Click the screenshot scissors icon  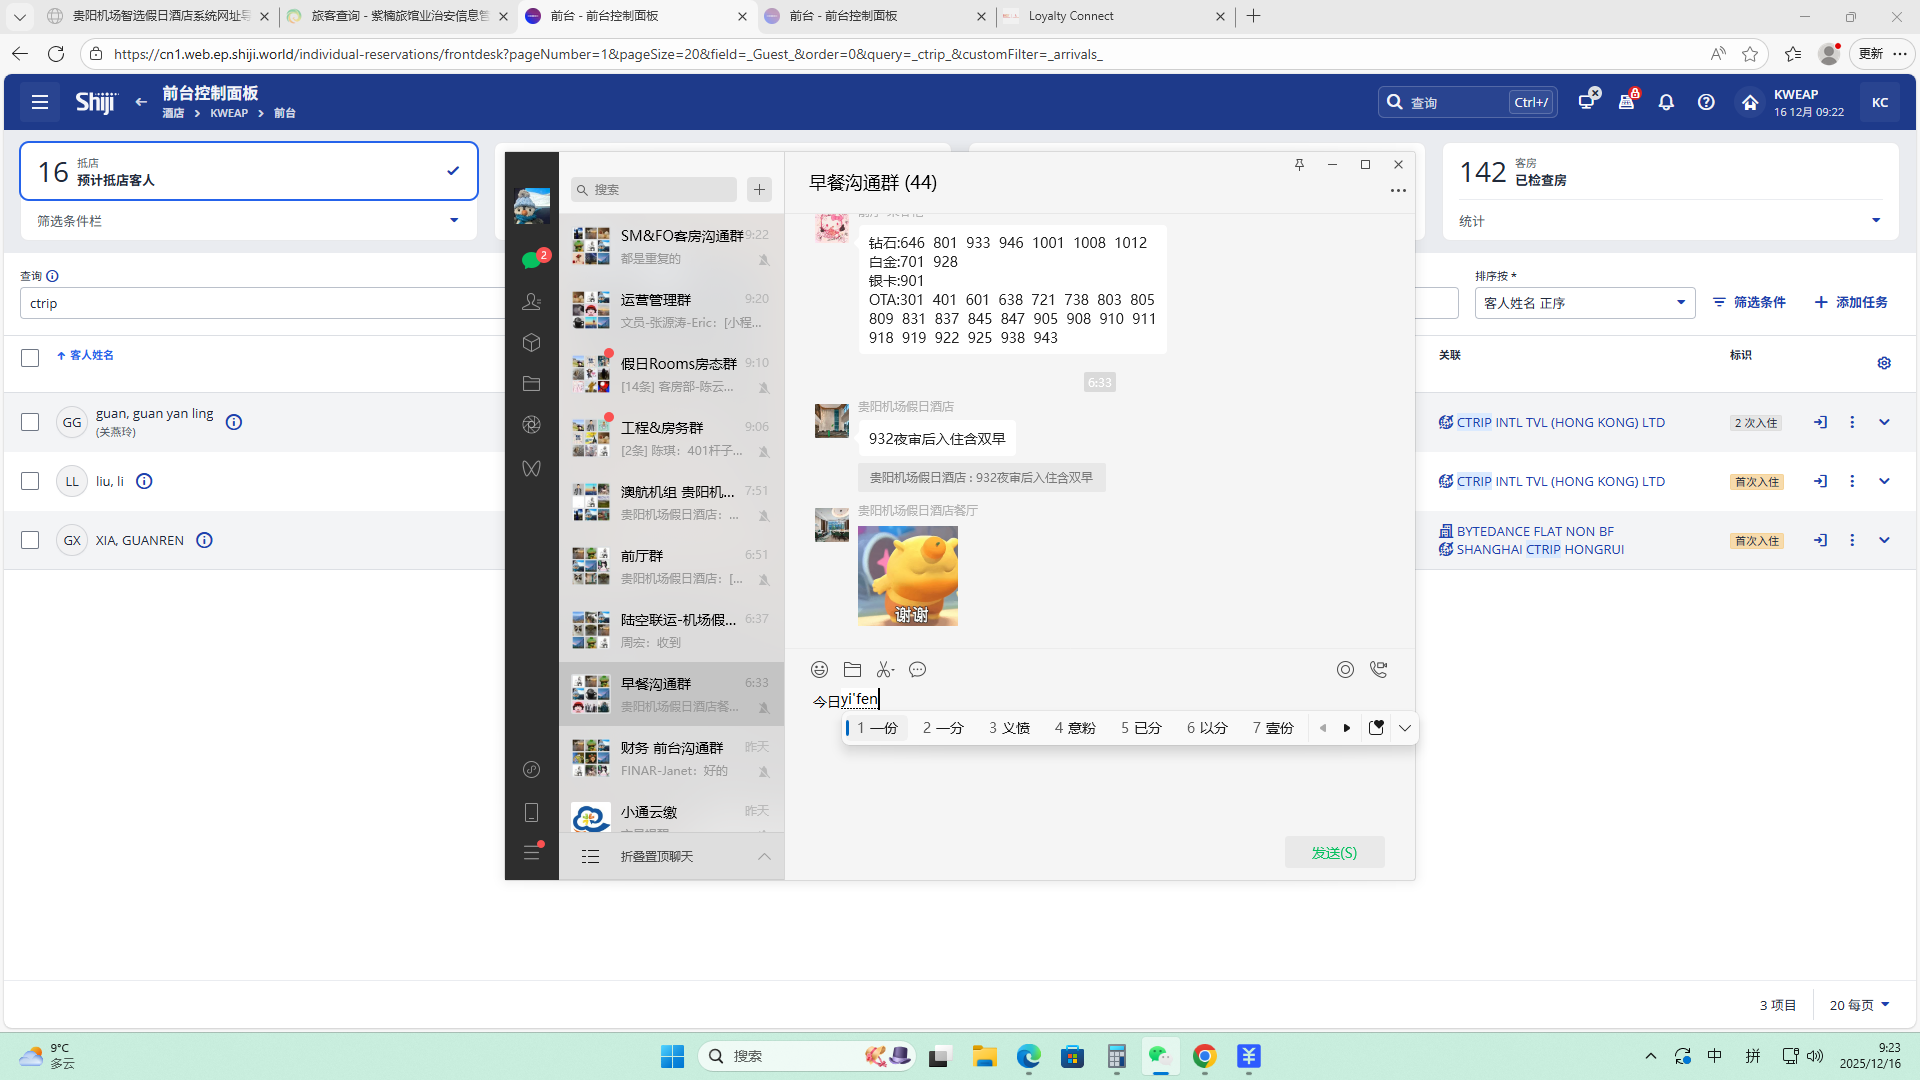coord(885,670)
